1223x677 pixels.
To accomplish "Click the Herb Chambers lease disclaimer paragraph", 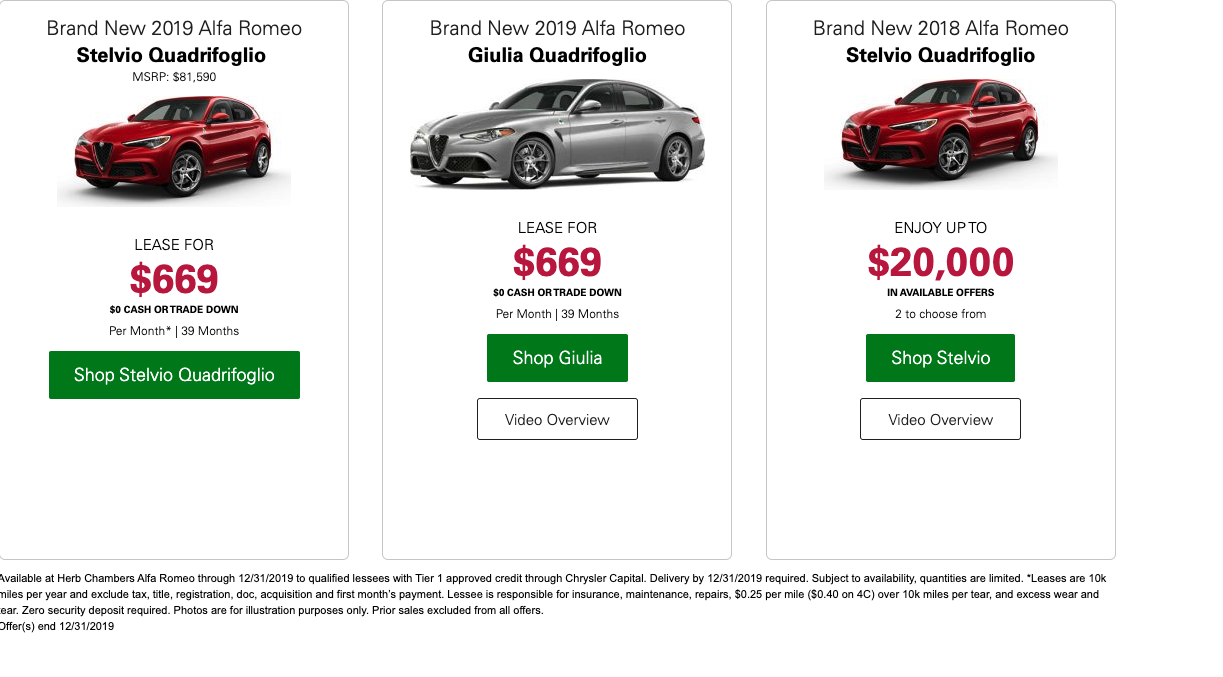I will [x=553, y=594].
